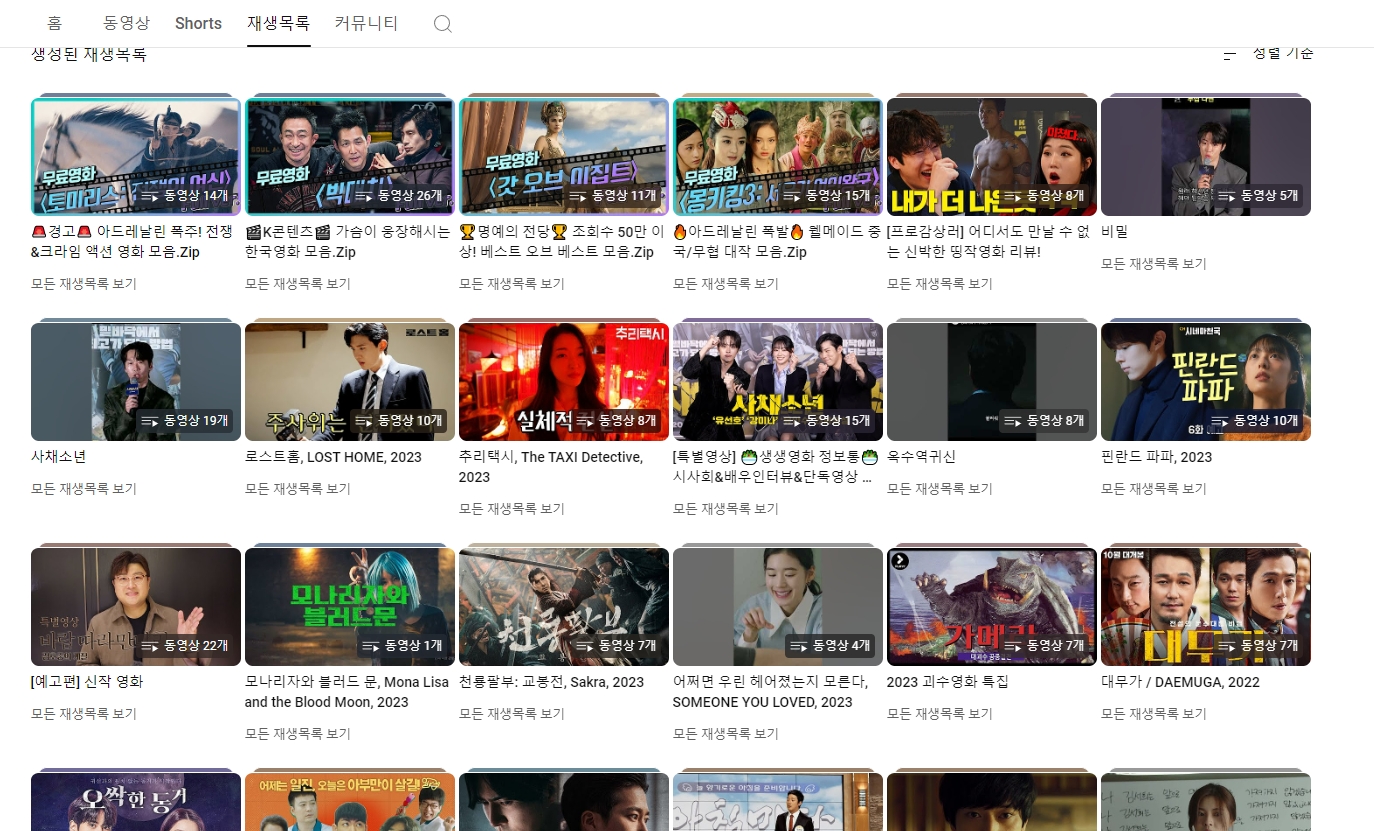
Task: Click 모든 재생목록 보기 under 옥수역귀신
Action: 940,489
